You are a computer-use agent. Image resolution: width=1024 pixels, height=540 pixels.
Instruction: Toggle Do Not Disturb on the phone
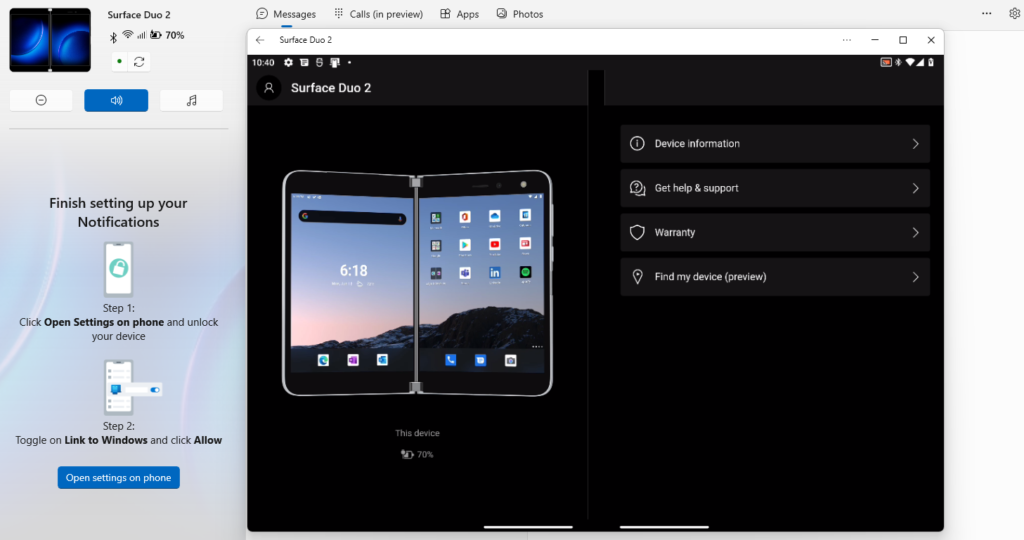tap(41, 100)
